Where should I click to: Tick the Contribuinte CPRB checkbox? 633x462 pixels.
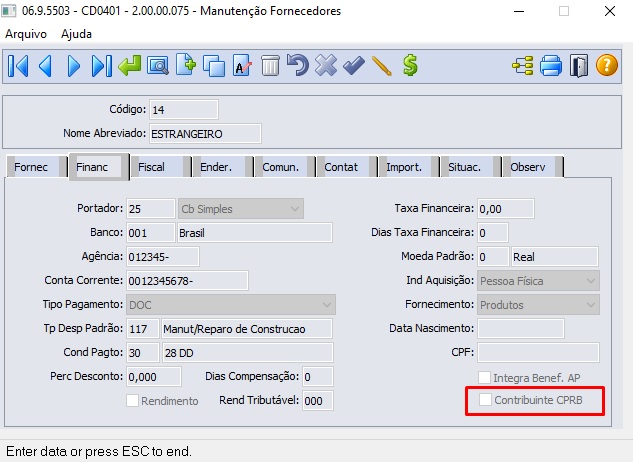click(485, 400)
